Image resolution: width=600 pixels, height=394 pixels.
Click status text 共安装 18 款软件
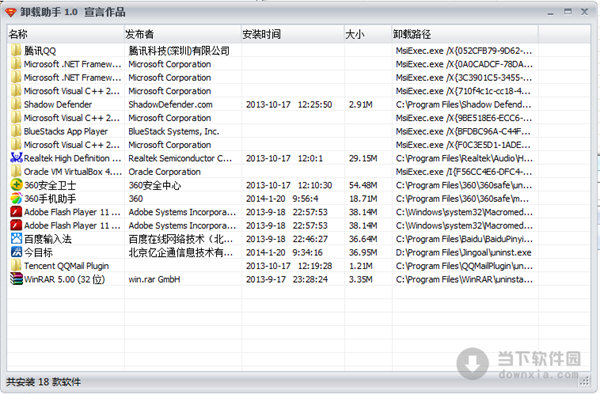click(43, 382)
